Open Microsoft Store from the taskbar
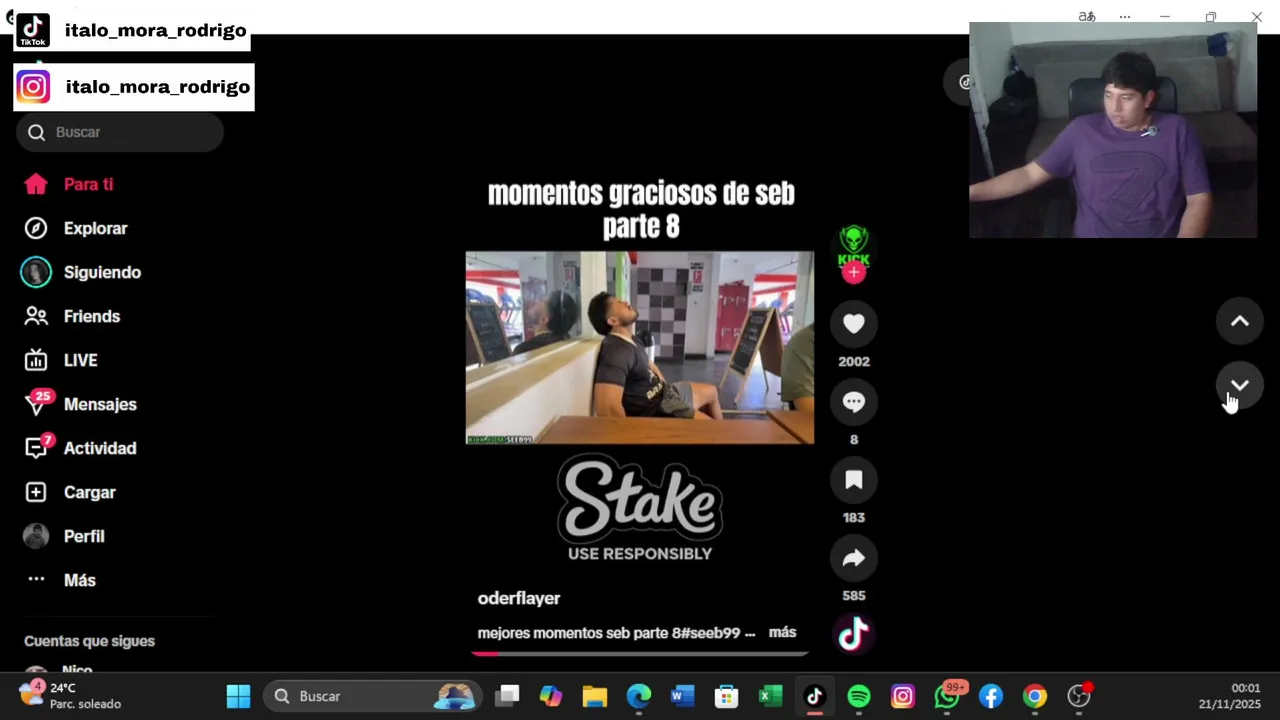Image resolution: width=1280 pixels, height=720 pixels. tap(727, 696)
